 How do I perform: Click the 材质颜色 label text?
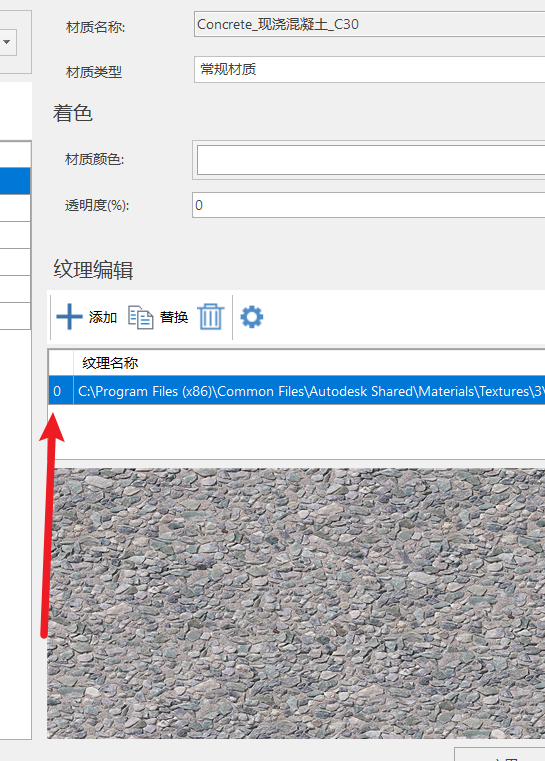[x=95, y=159]
